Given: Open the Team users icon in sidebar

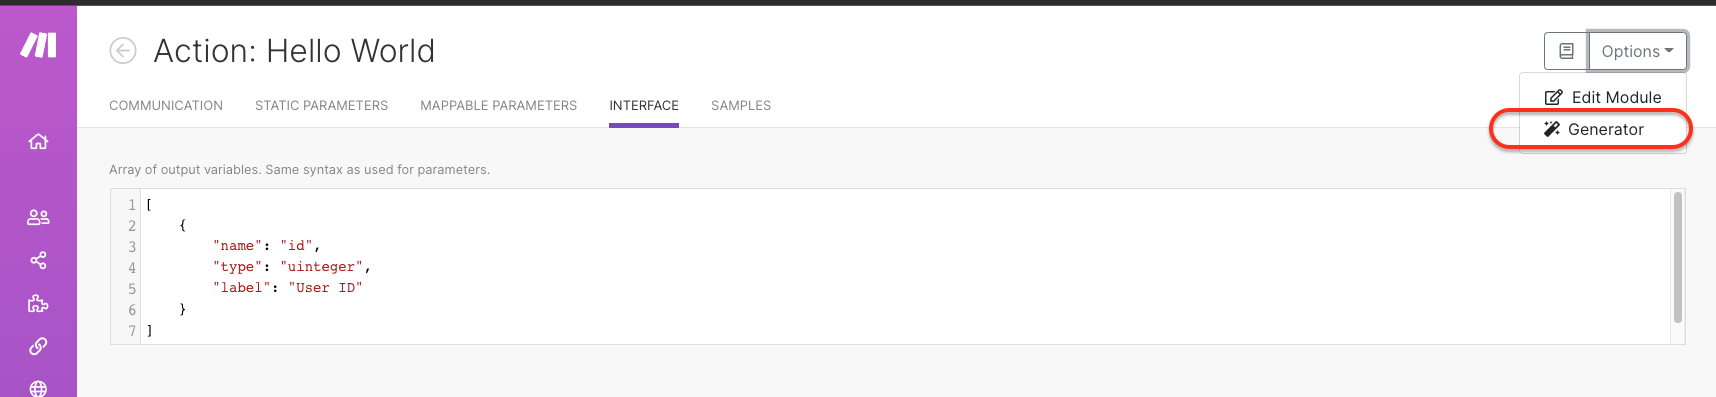Looking at the screenshot, I should point(38,217).
